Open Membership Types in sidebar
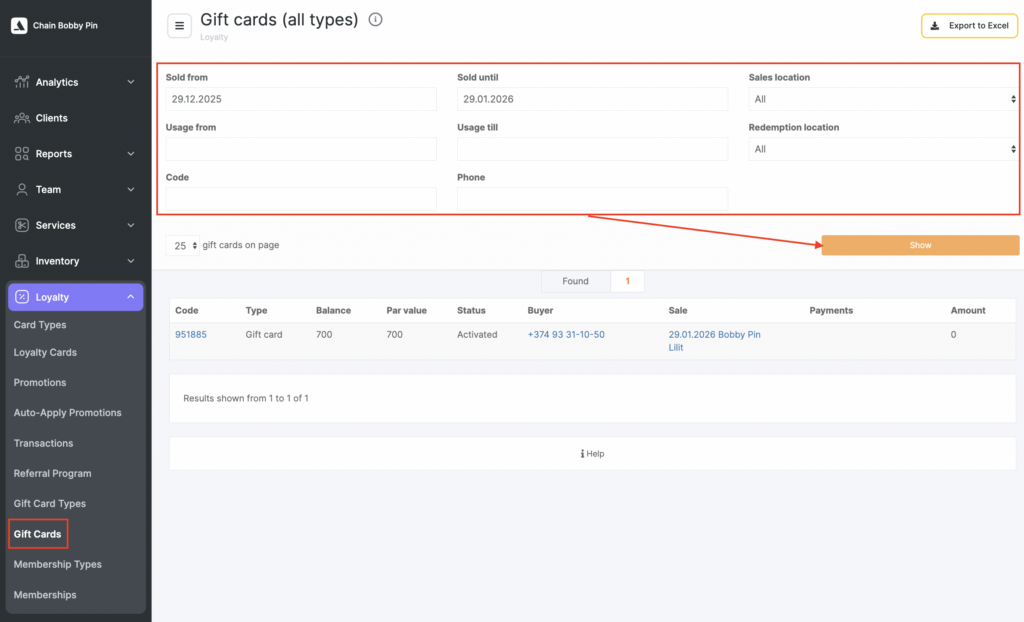Viewport: 1024px width, 622px height. [57, 564]
